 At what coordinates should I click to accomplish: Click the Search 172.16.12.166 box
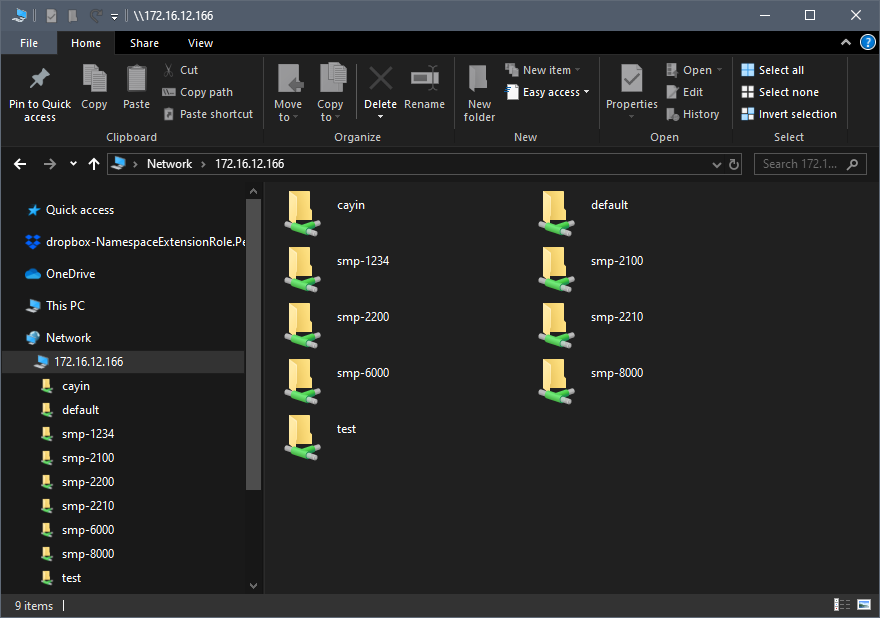tap(810, 164)
